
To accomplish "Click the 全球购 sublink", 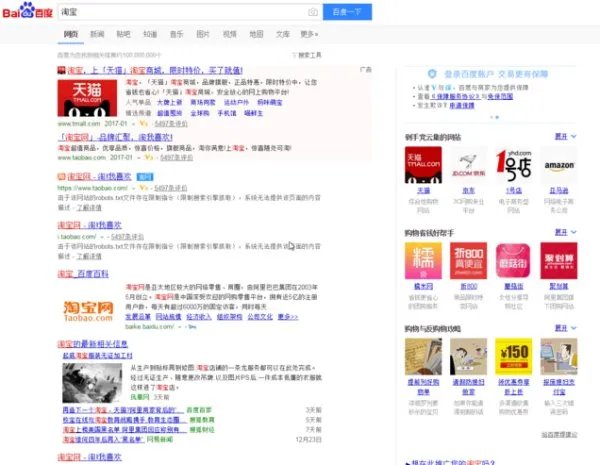I will coord(200,113).
